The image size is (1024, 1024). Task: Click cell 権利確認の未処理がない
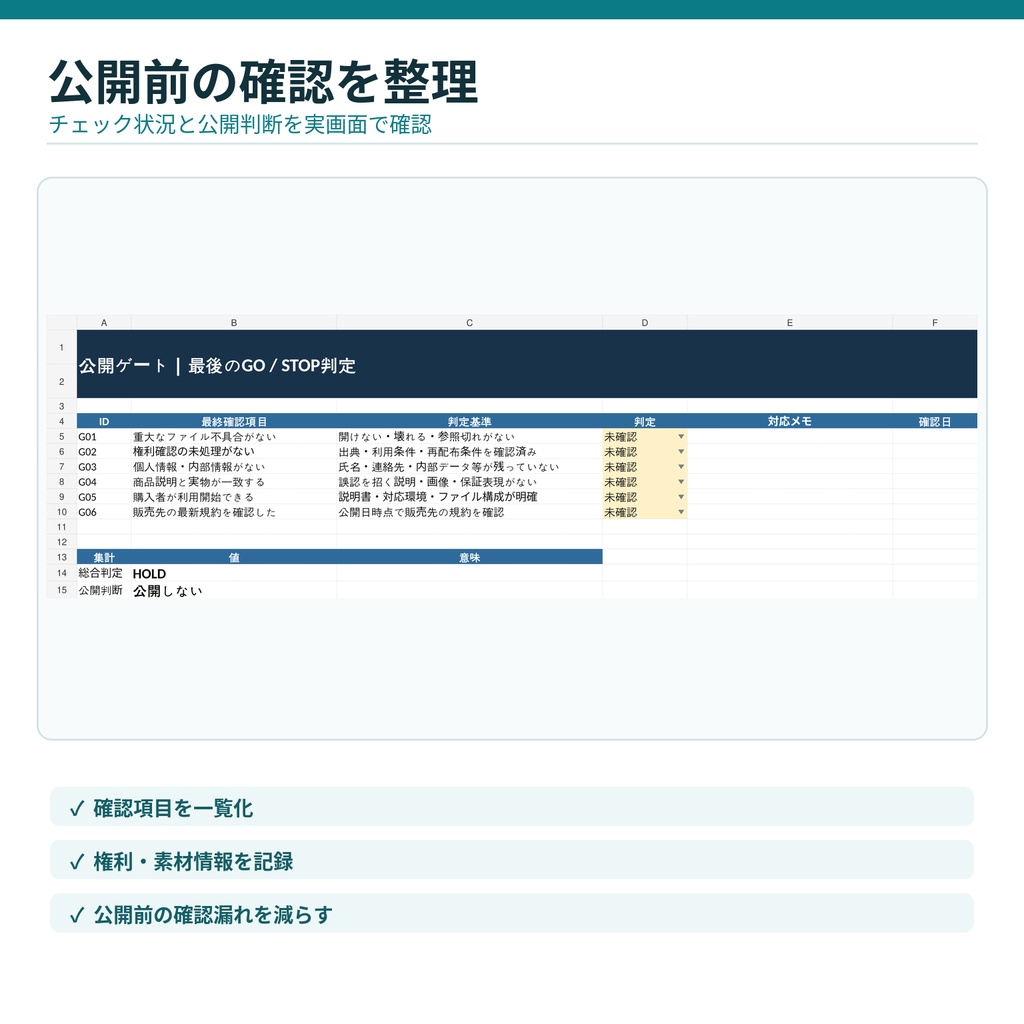point(234,451)
